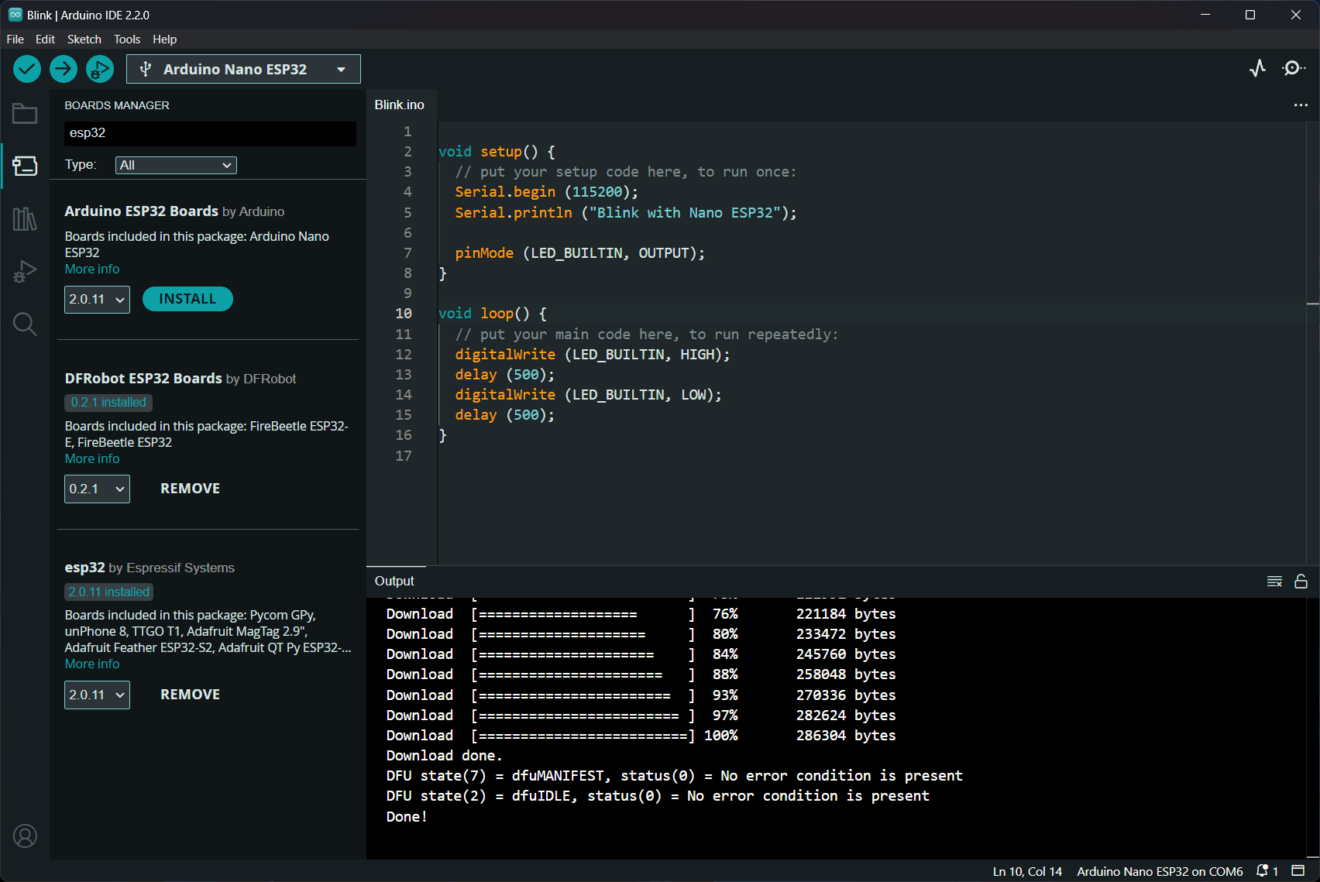The width and height of the screenshot is (1320, 882).
Task: Click the boards search field containing esp32
Action: pos(210,133)
